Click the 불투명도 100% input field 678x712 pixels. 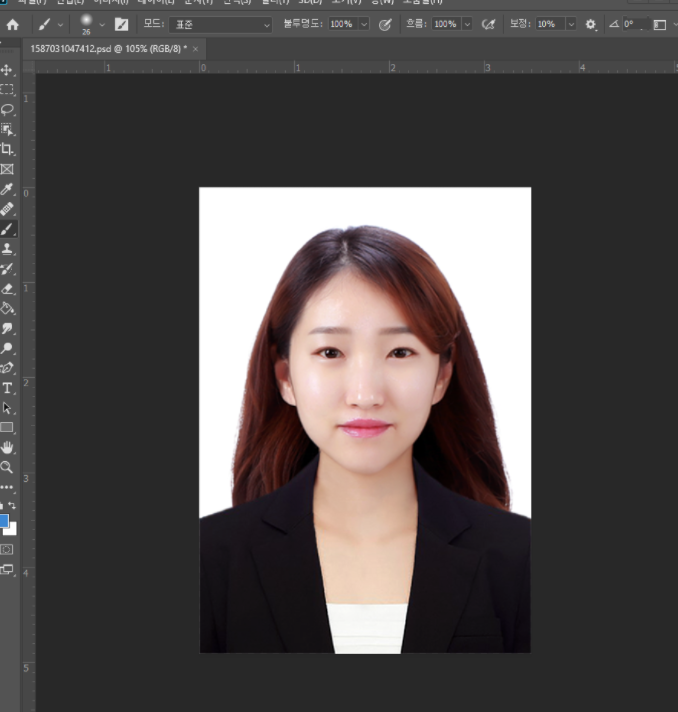point(343,24)
